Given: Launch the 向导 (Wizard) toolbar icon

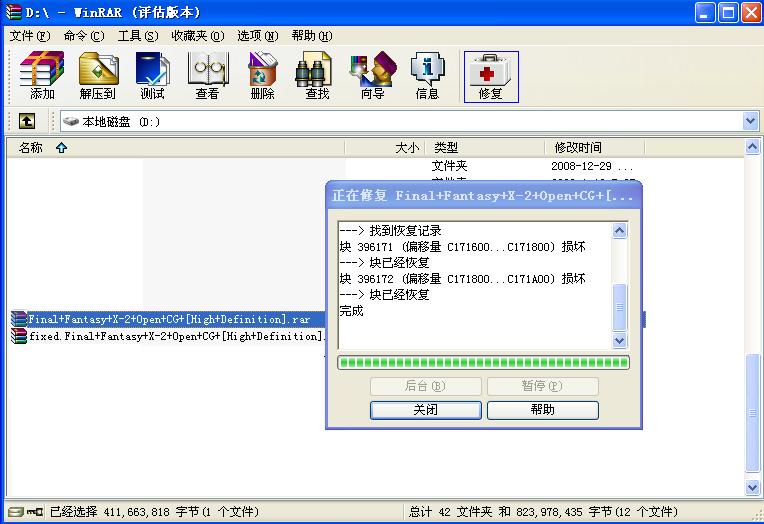Looking at the screenshot, I should [x=372, y=76].
